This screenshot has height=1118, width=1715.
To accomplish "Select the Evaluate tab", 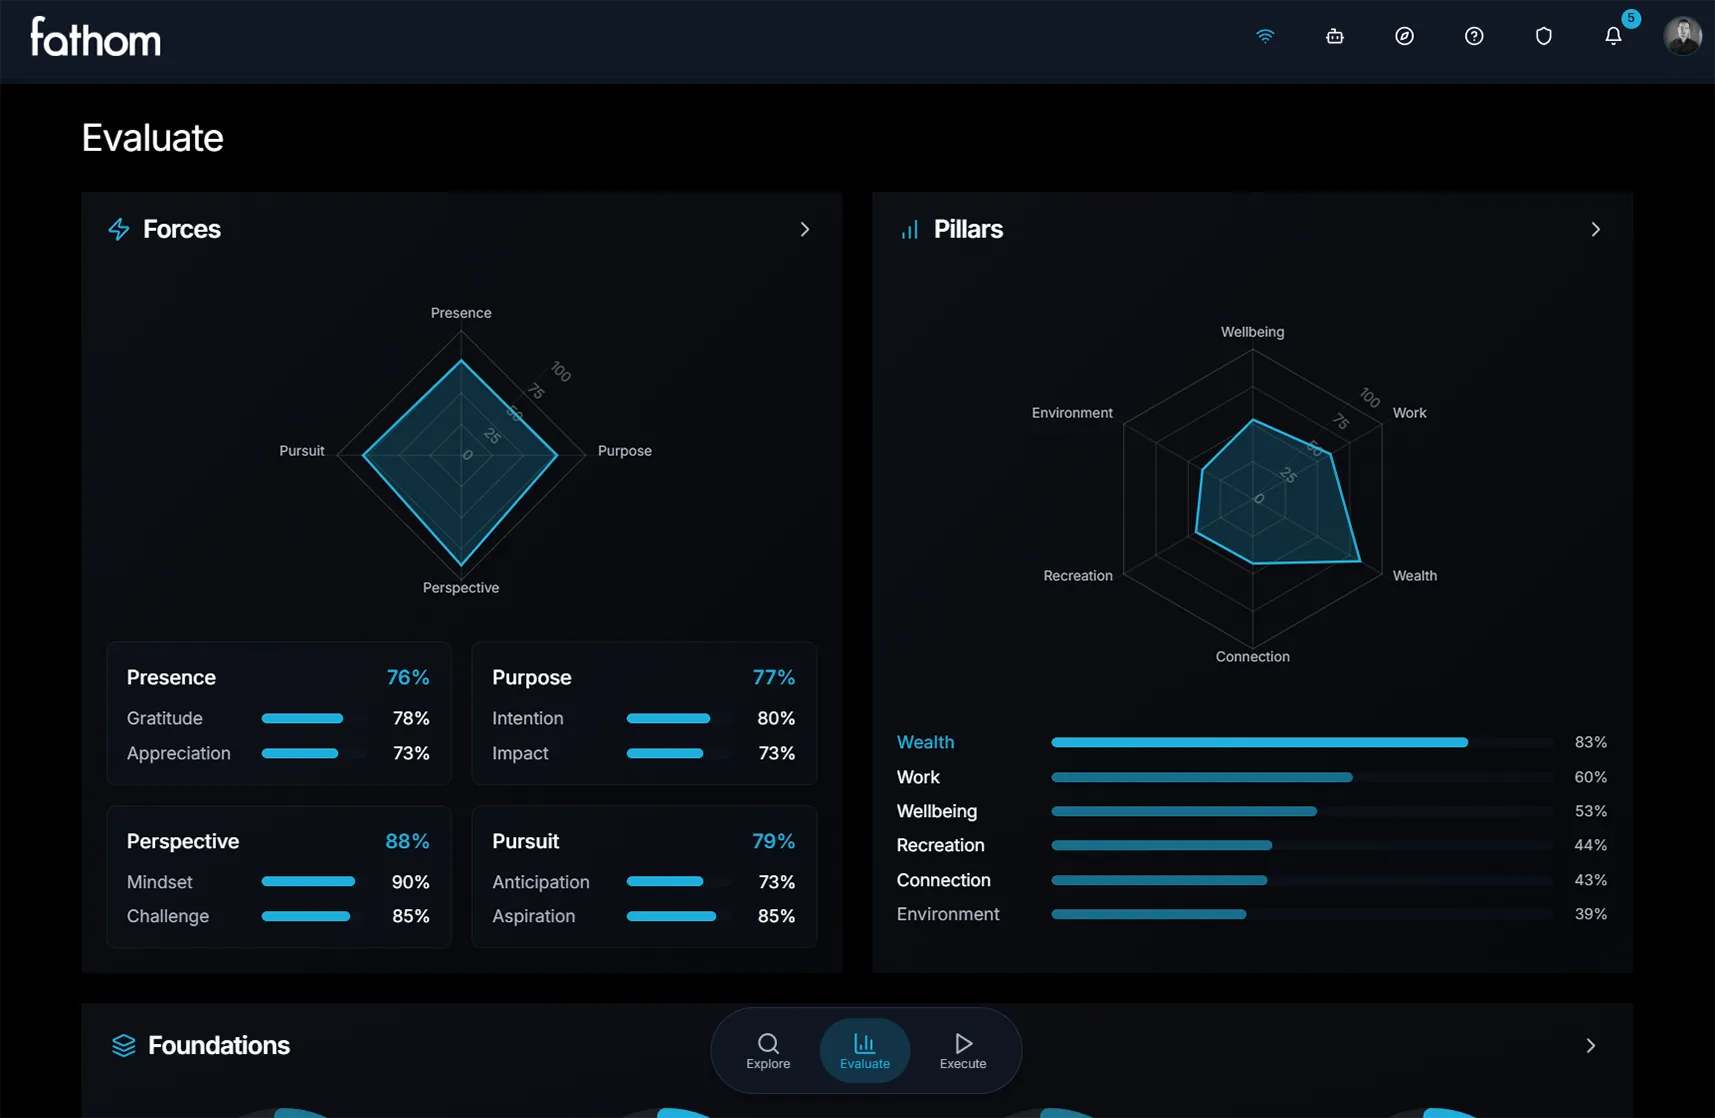I will point(865,1050).
